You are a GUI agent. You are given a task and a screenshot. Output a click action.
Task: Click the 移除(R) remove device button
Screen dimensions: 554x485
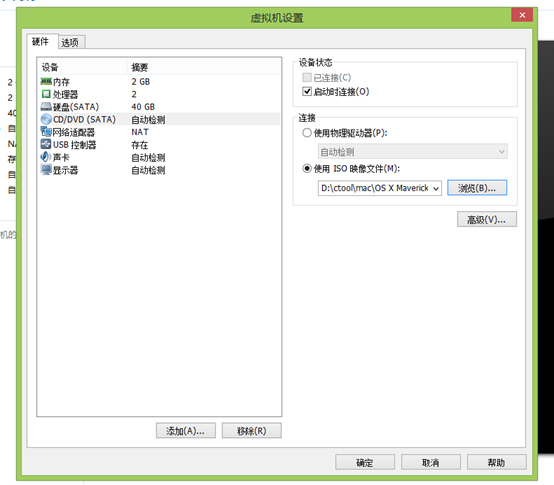(x=252, y=431)
